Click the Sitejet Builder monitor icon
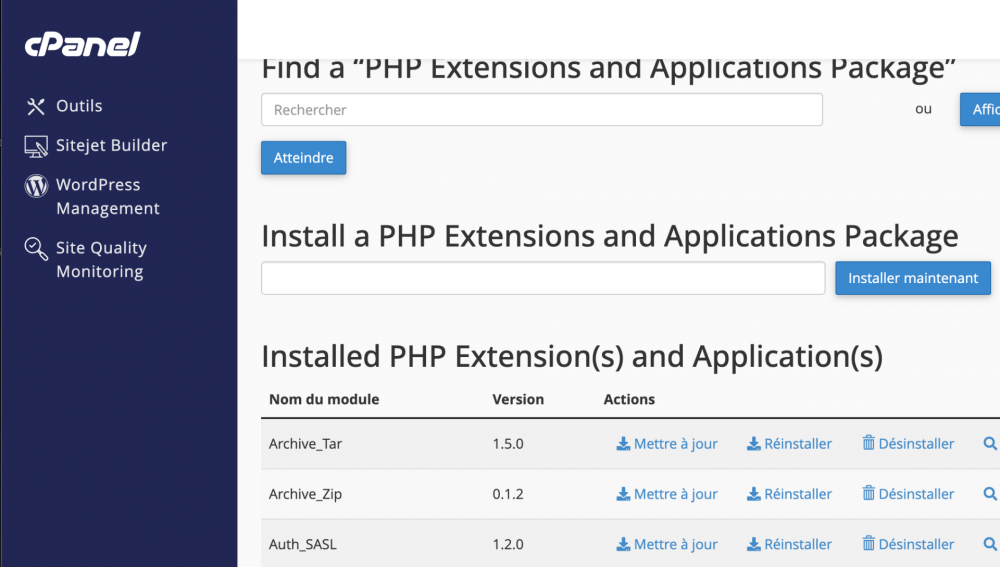The image size is (1000, 567). 36,146
